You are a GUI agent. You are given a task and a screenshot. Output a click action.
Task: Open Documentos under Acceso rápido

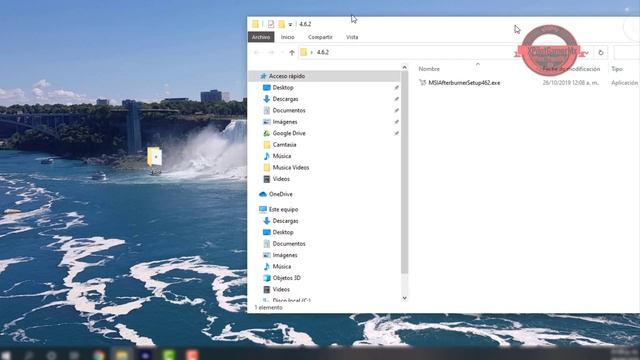[289, 111]
